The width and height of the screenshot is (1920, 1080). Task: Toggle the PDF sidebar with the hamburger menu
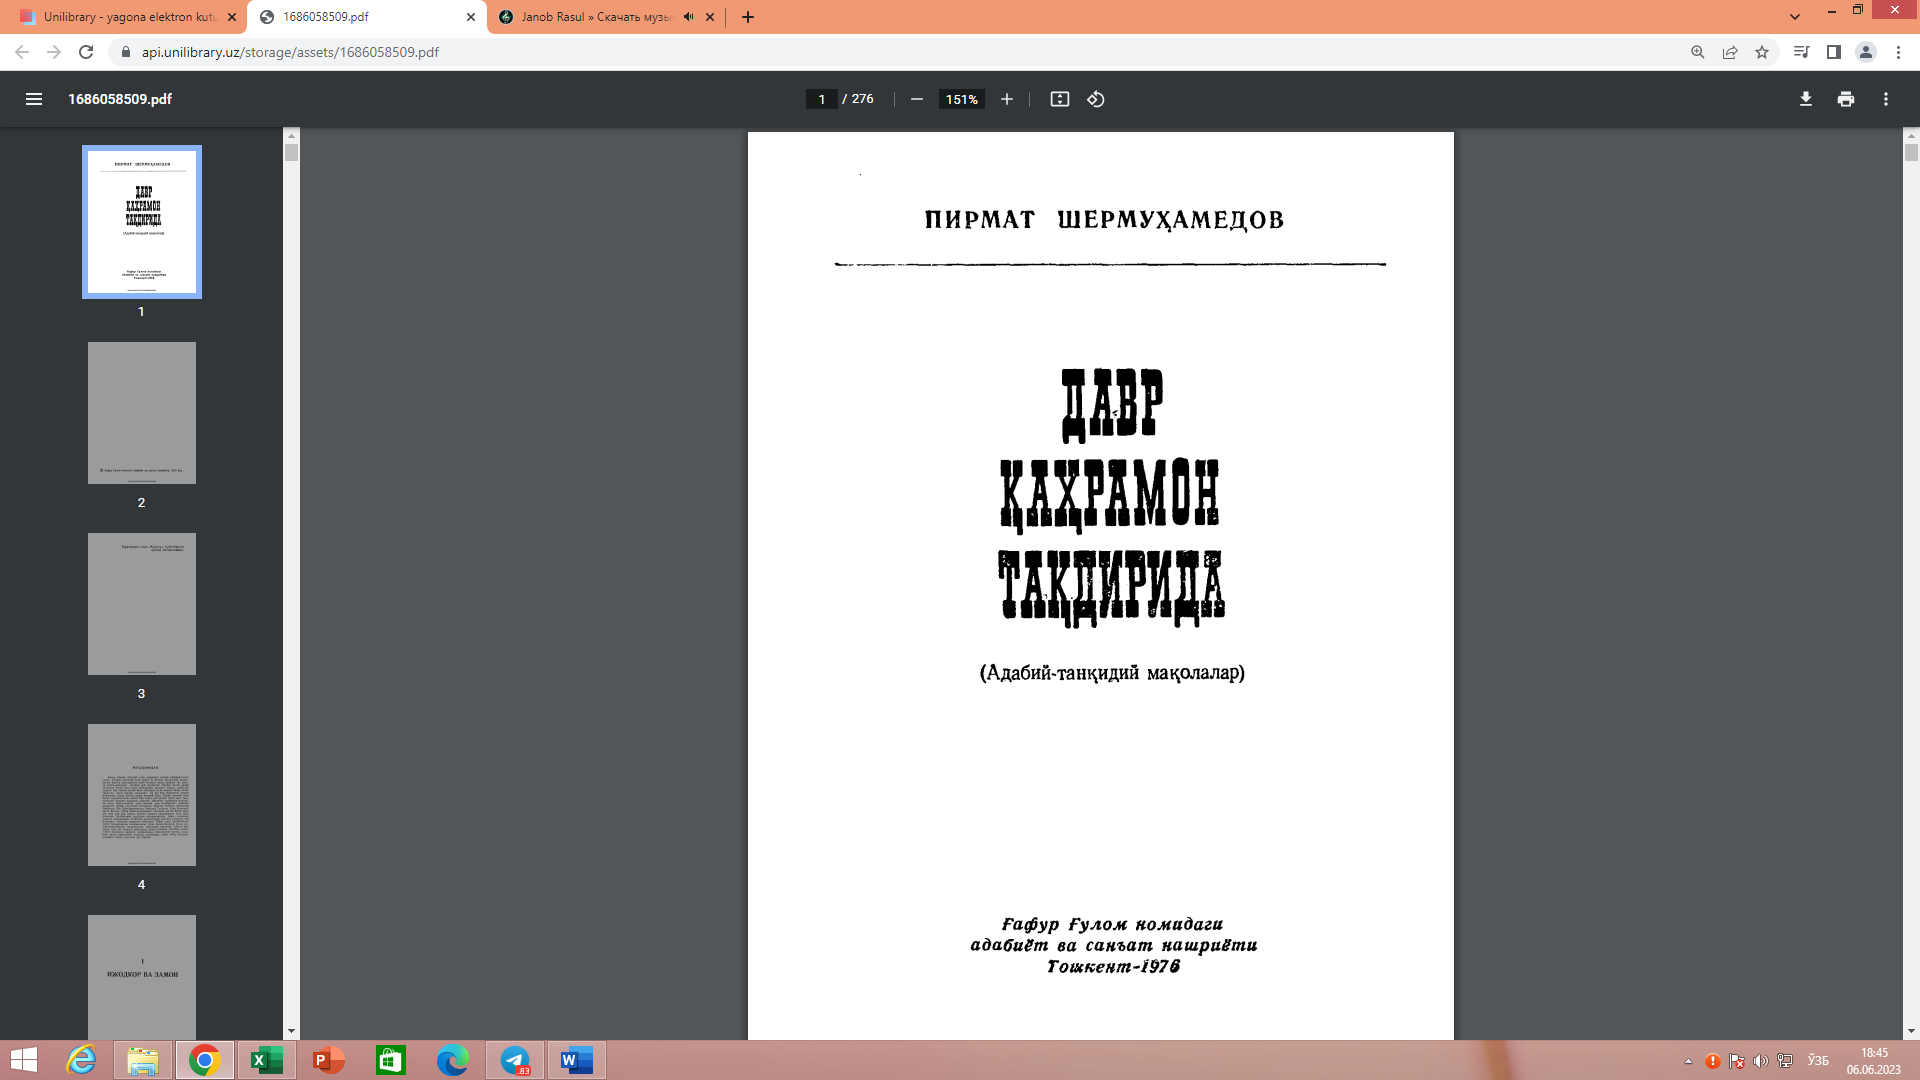pos(34,99)
